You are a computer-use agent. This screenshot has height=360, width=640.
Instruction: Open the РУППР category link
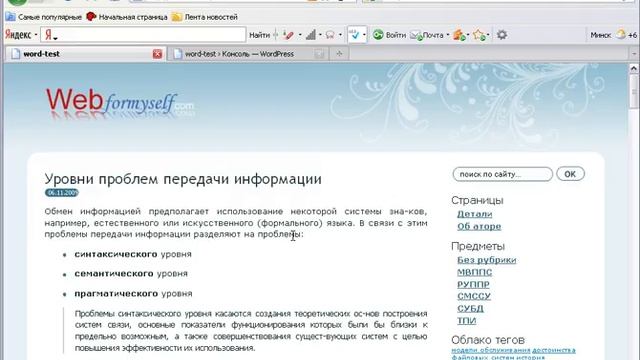coord(473,284)
